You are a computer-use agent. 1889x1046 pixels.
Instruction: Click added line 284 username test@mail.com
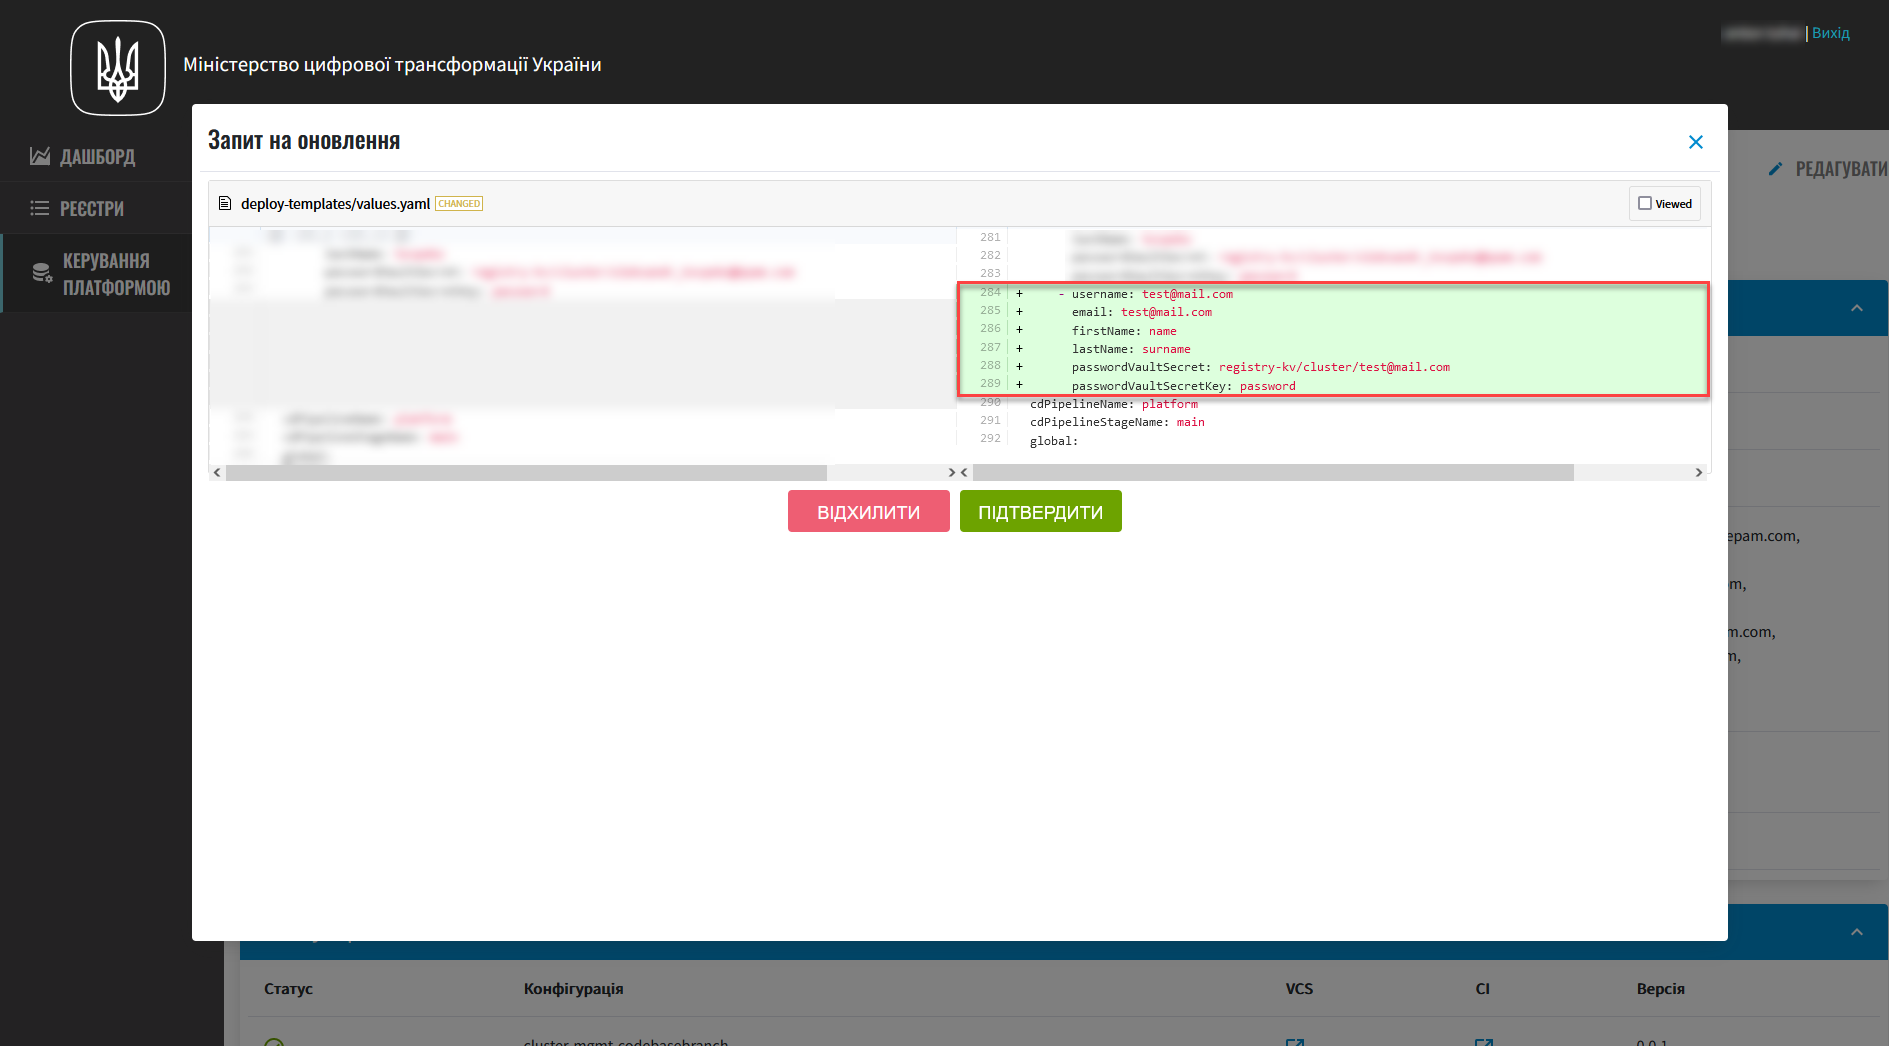[x=1333, y=293]
